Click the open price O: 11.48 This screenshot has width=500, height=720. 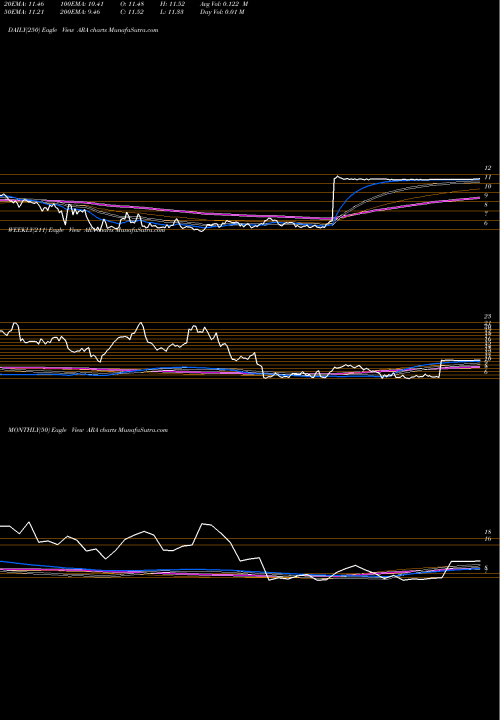click(134, 4)
